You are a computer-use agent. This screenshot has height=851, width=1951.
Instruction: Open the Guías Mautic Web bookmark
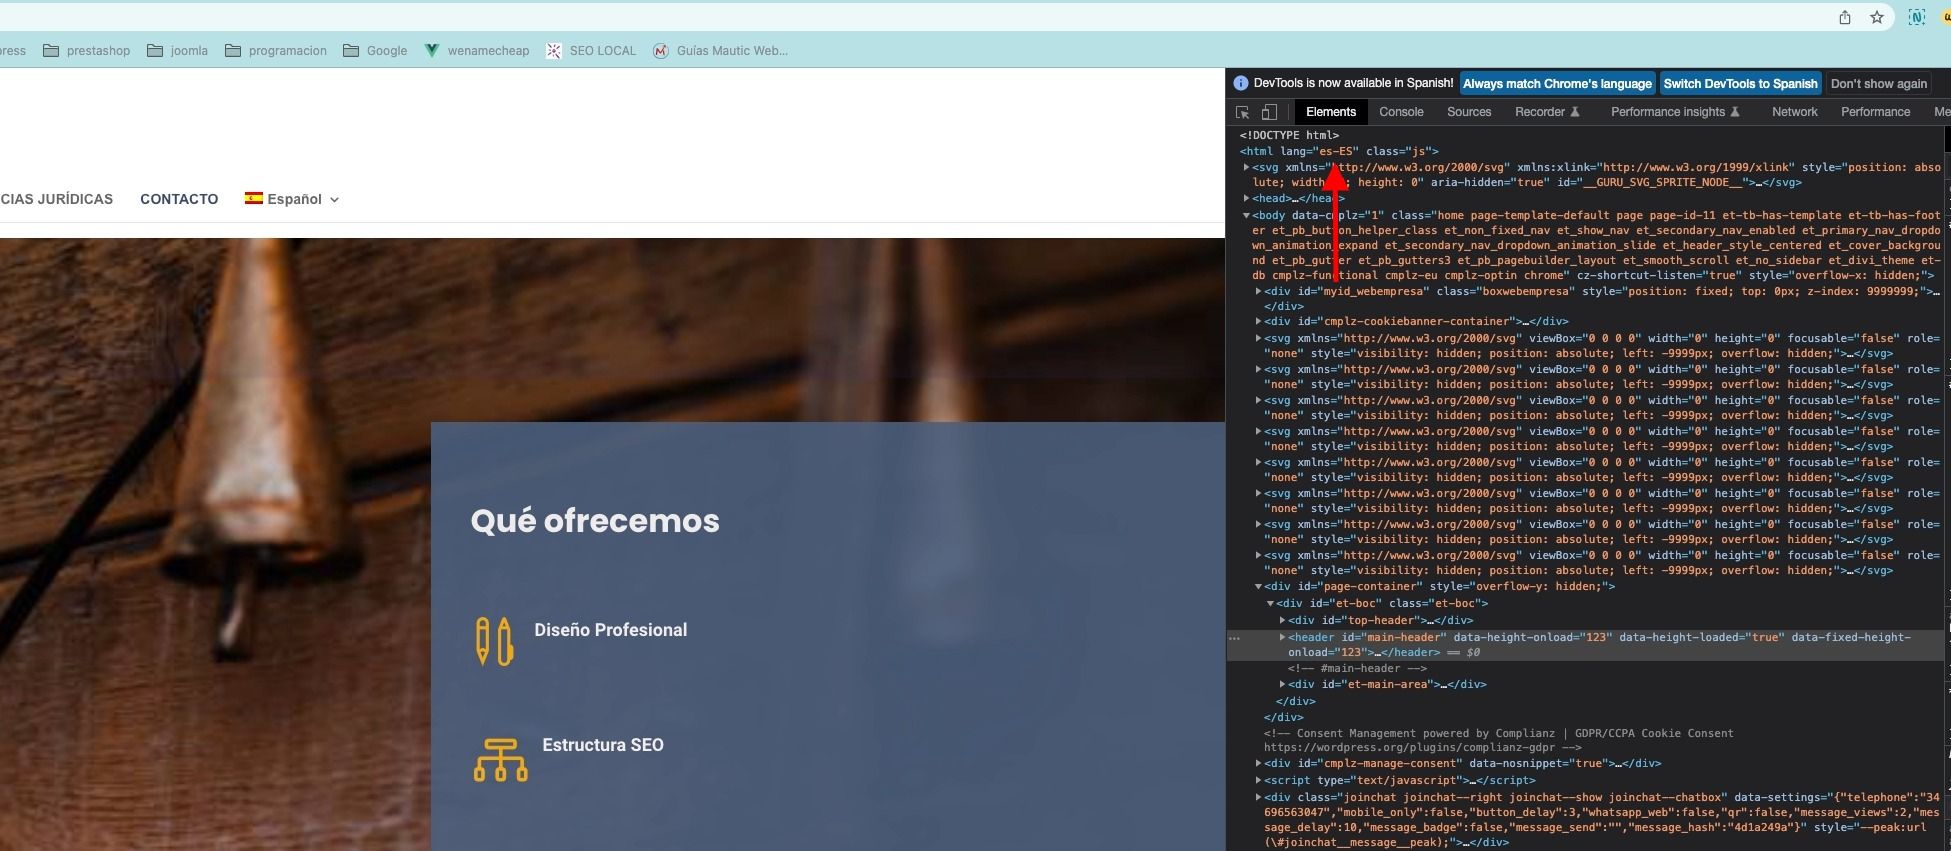coord(720,51)
